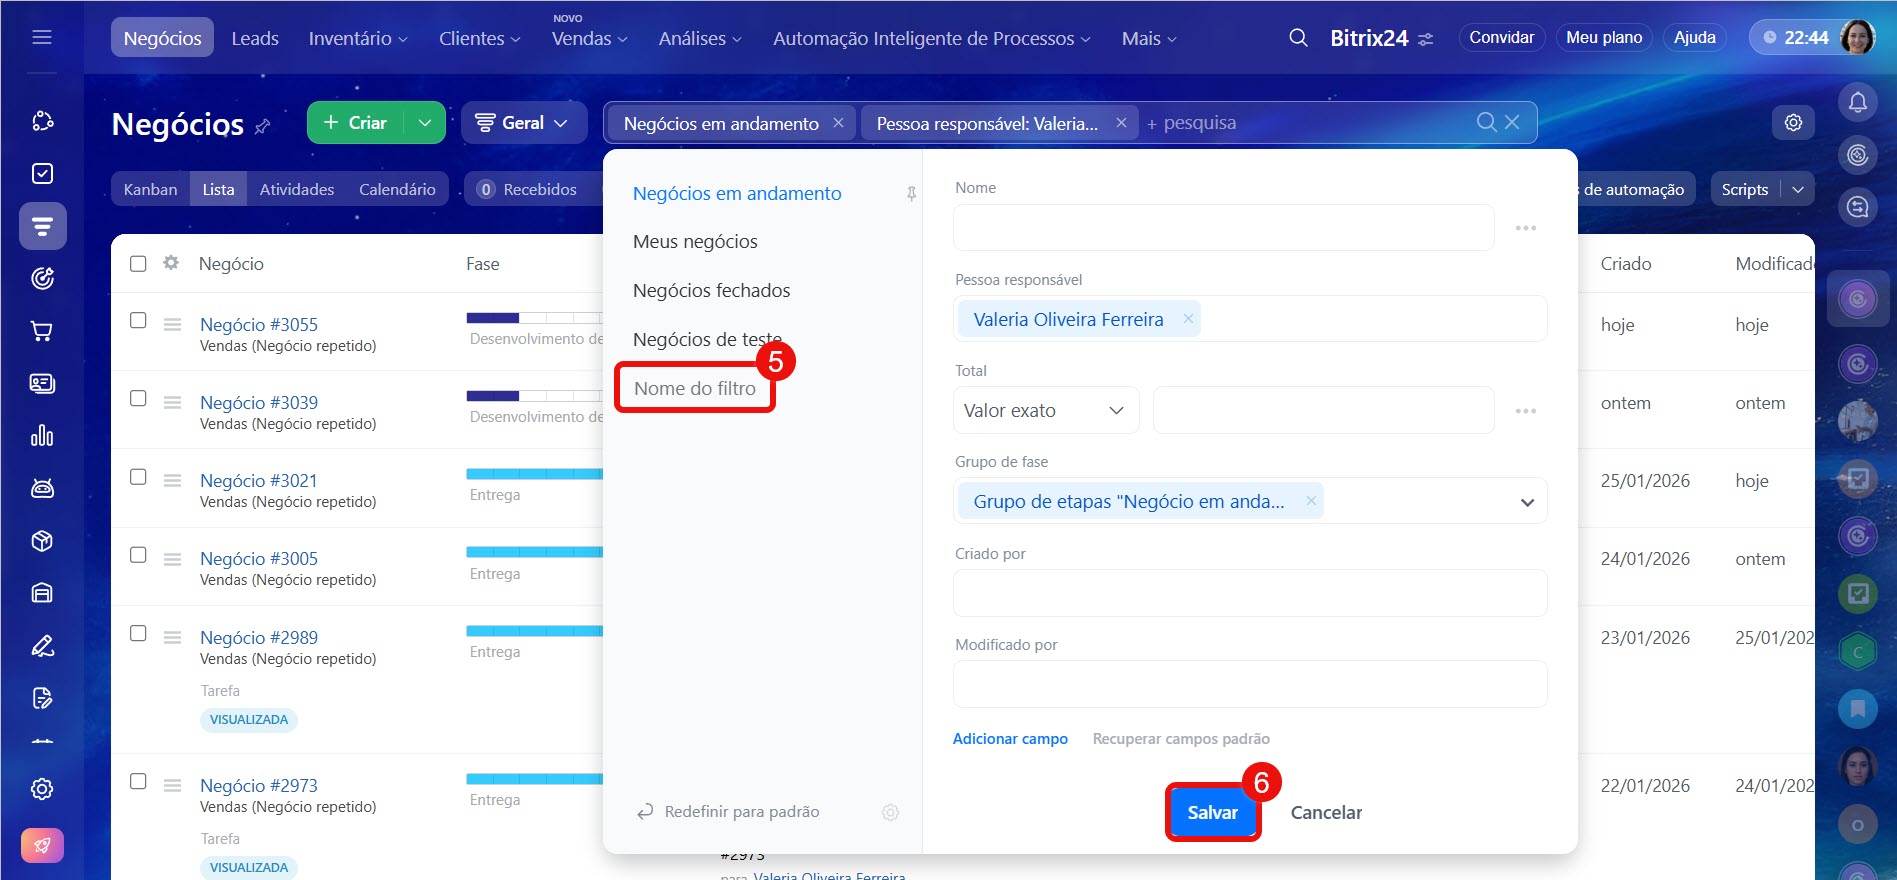The width and height of the screenshot is (1897, 880).
Task: Expand the Criar button dropdown arrow
Action: pyautogui.click(x=425, y=123)
